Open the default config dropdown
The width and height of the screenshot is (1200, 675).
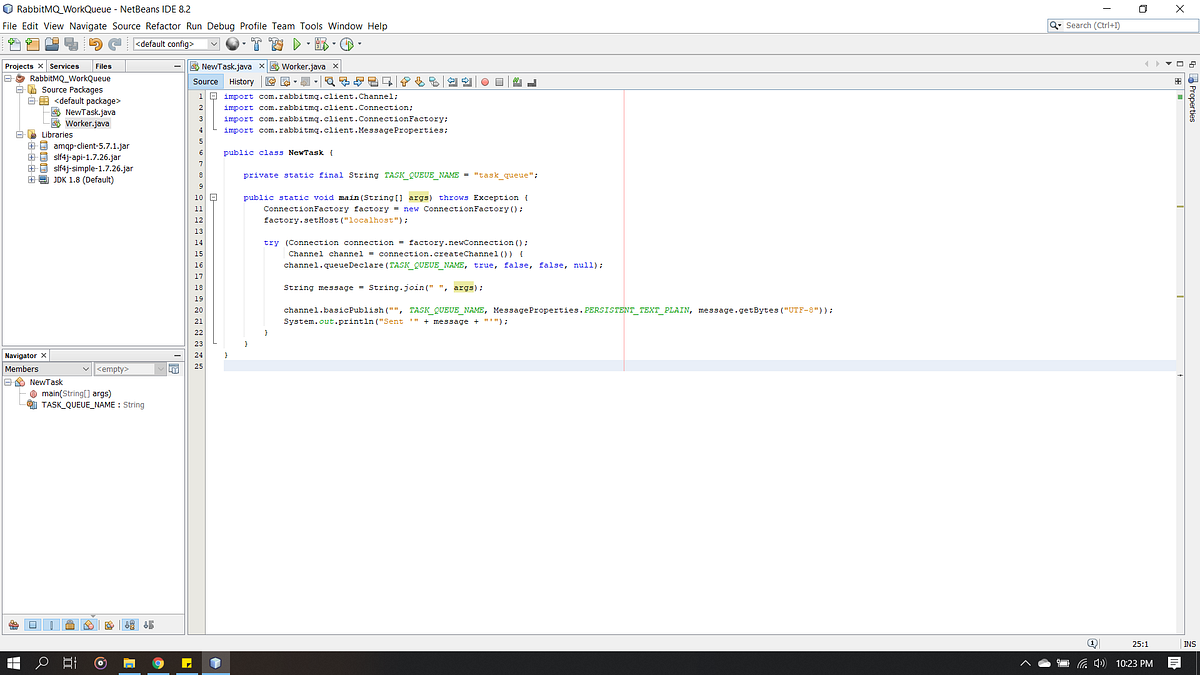tap(215, 44)
